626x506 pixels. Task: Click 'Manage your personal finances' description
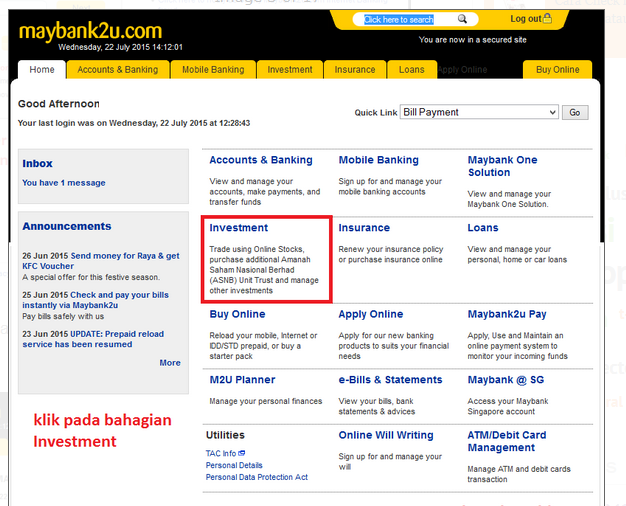[265, 401]
